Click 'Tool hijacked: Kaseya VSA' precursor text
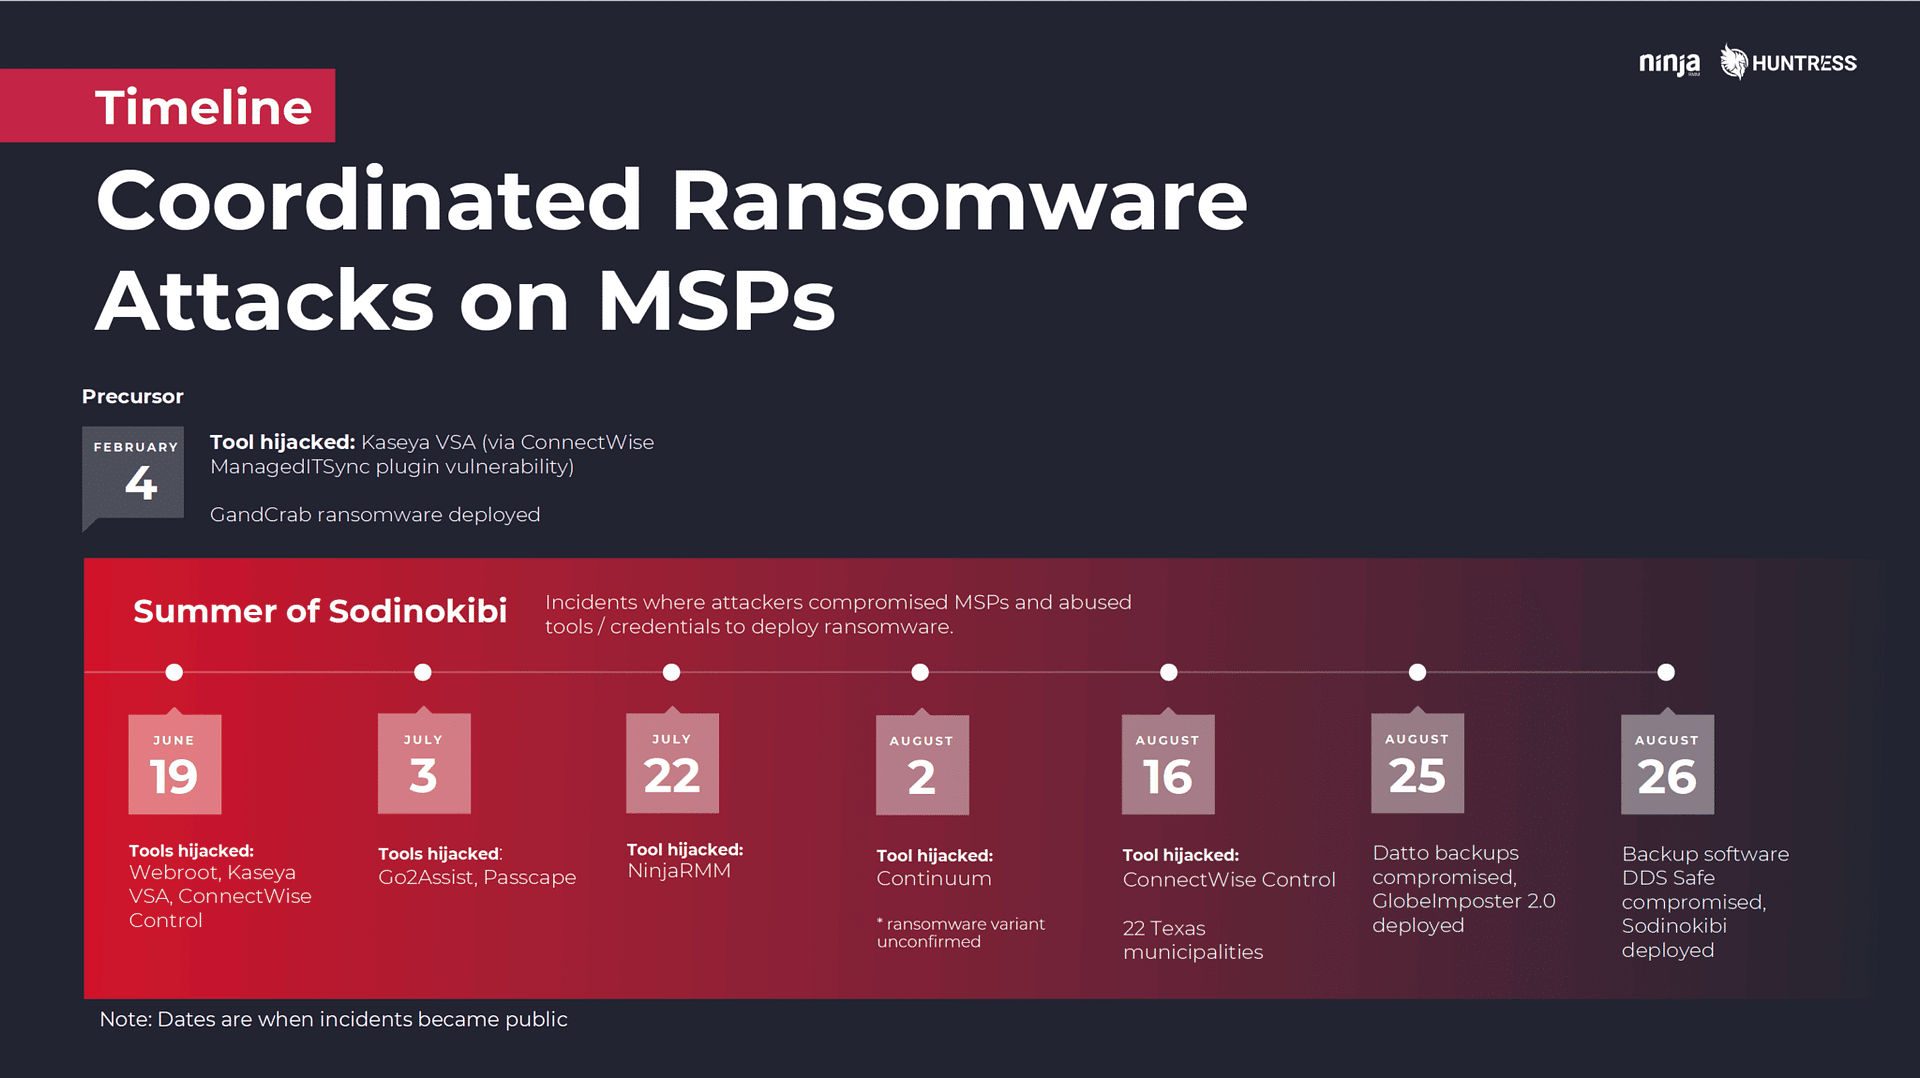Image resolution: width=1920 pixels, height=1078 pixels. point(432,454)
